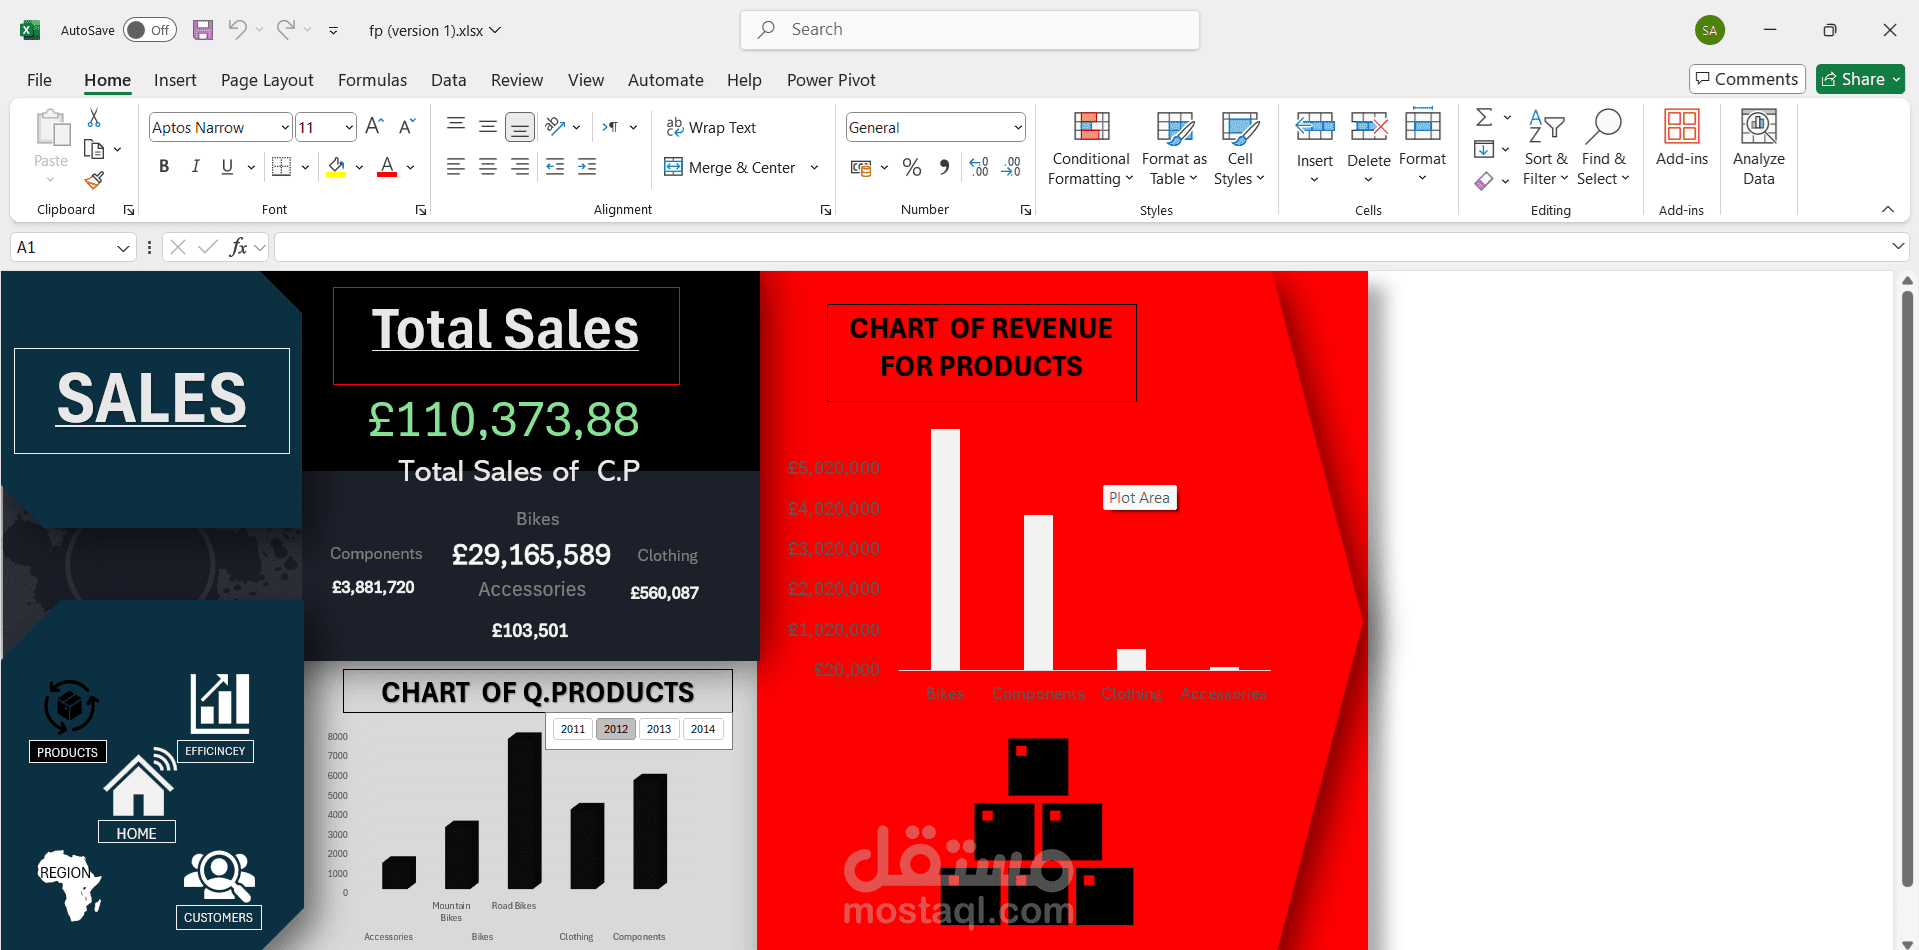The width and height of the screenshot is (1919, 950).
Task: Click the Comma Style icon
Action: pyautogui.click(x=944, y=167)
